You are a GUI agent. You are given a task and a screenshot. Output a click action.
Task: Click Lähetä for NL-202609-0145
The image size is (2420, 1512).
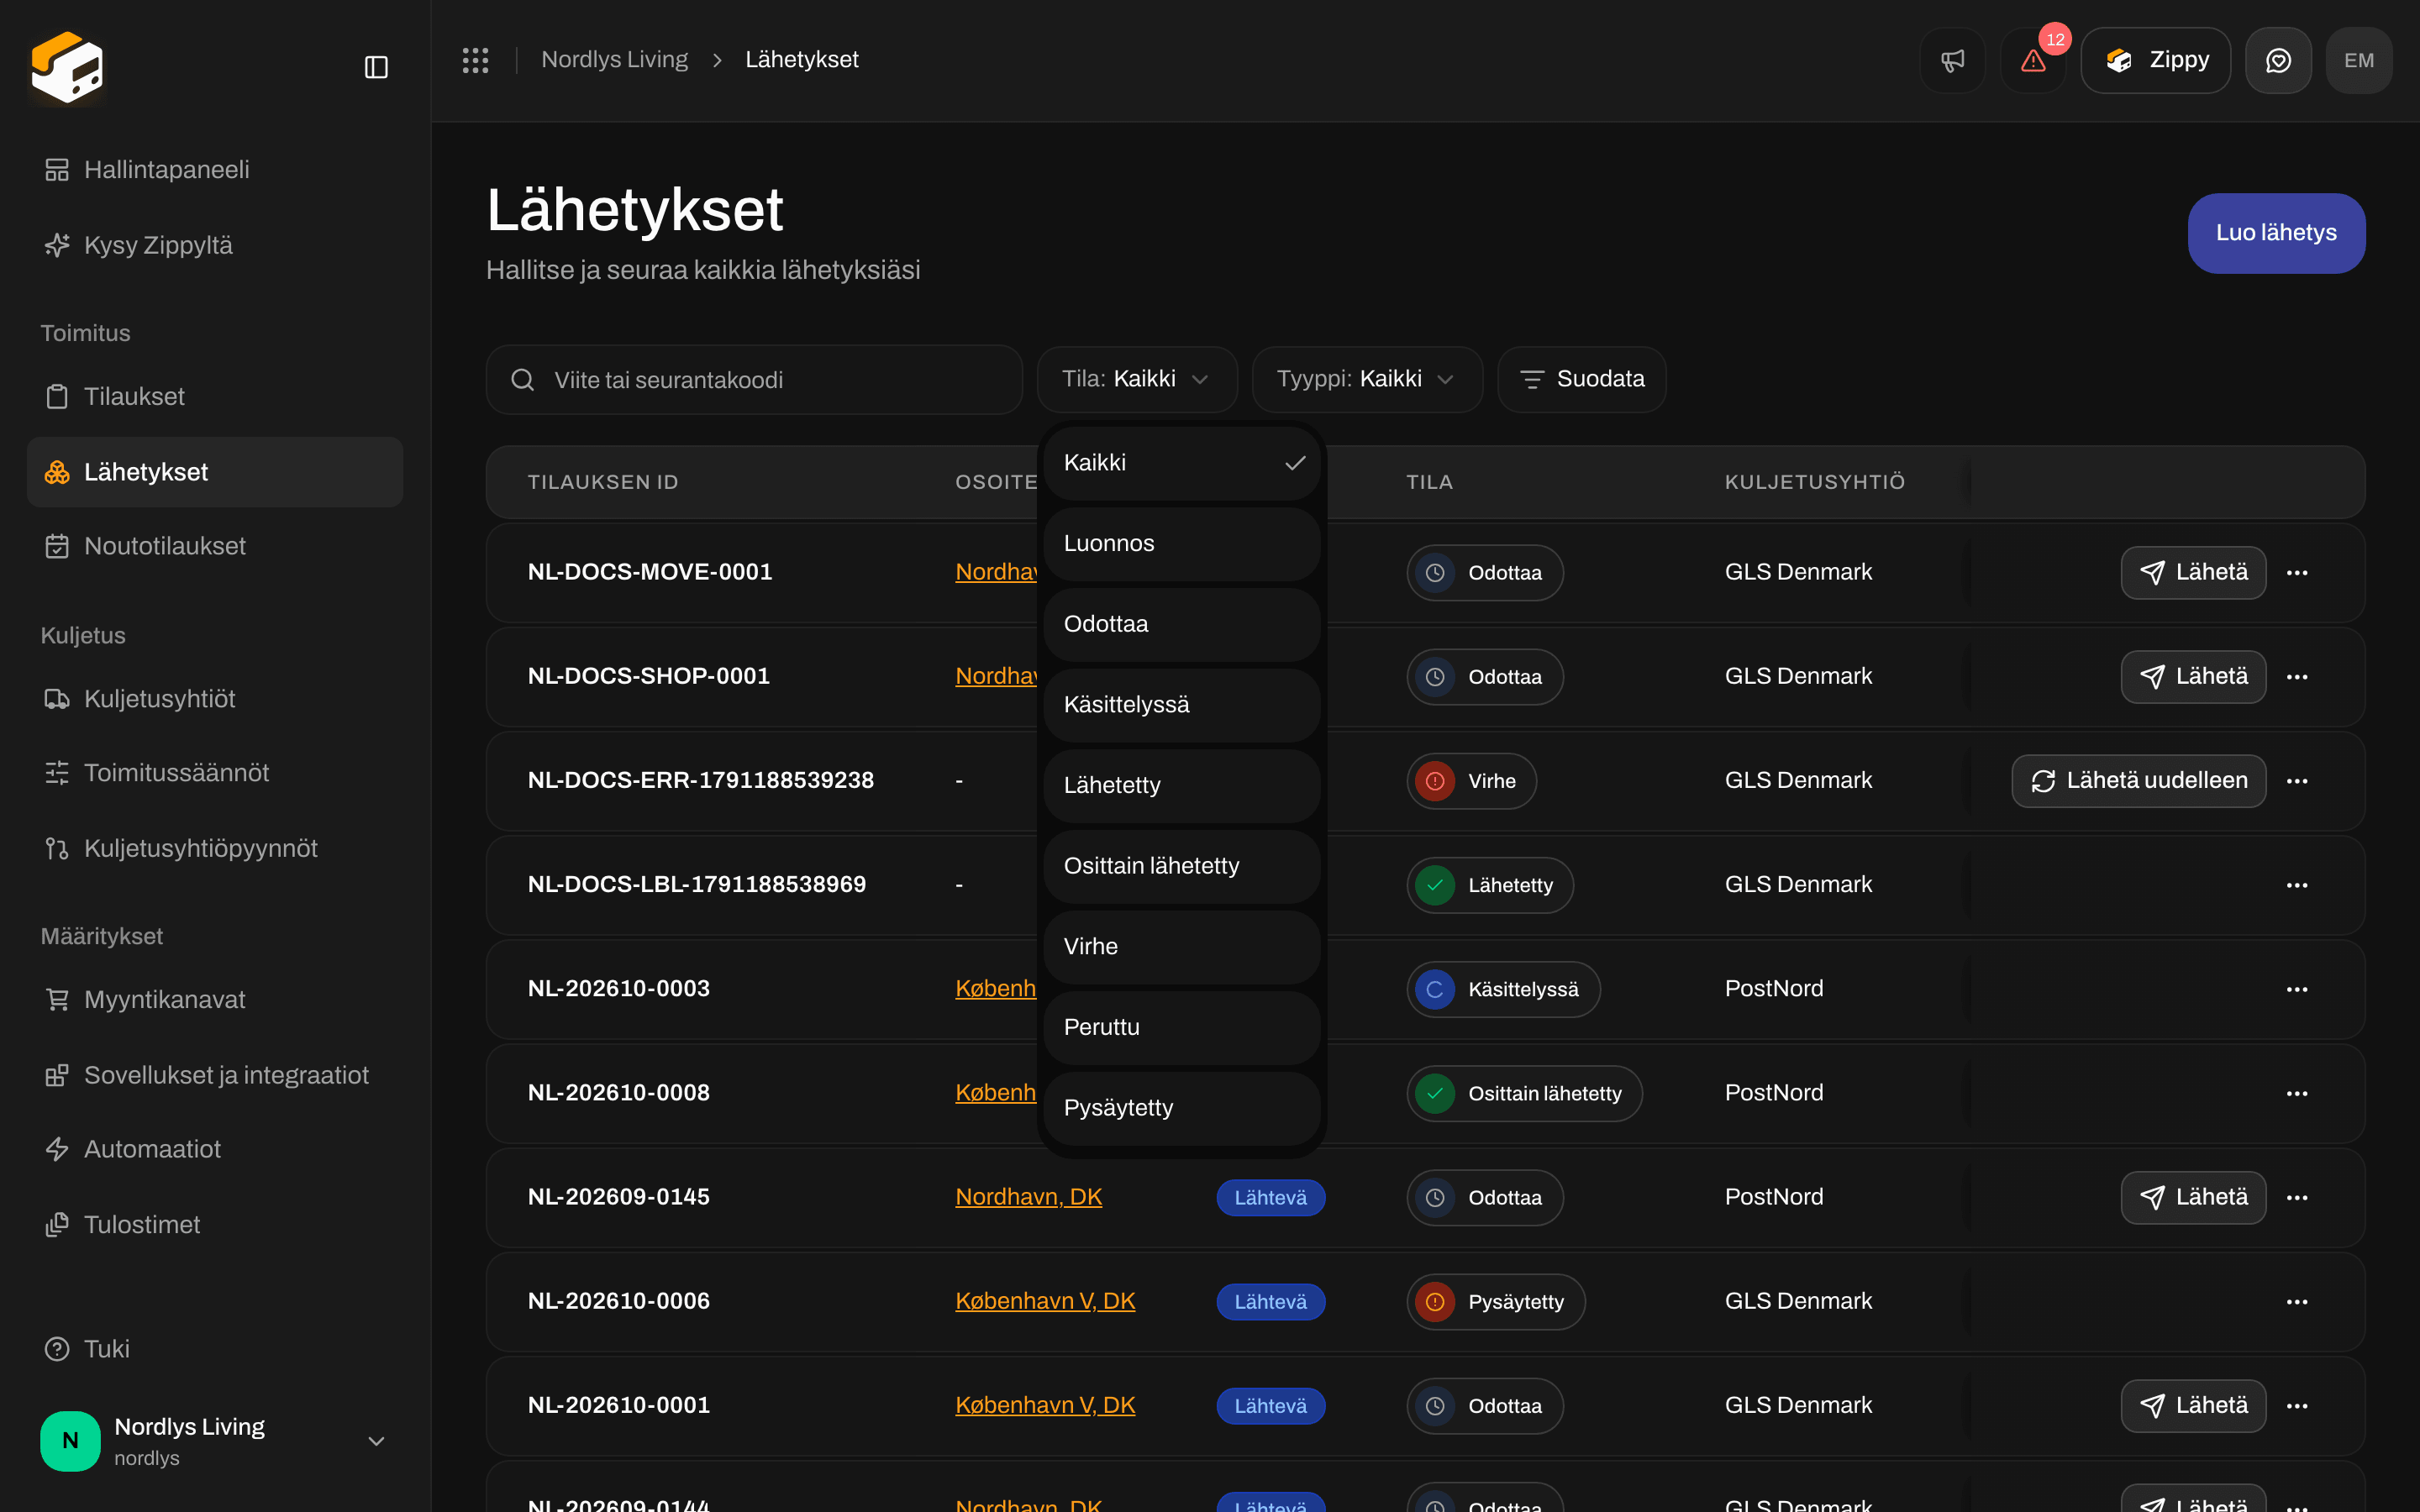click(x=2193, y=1198)
